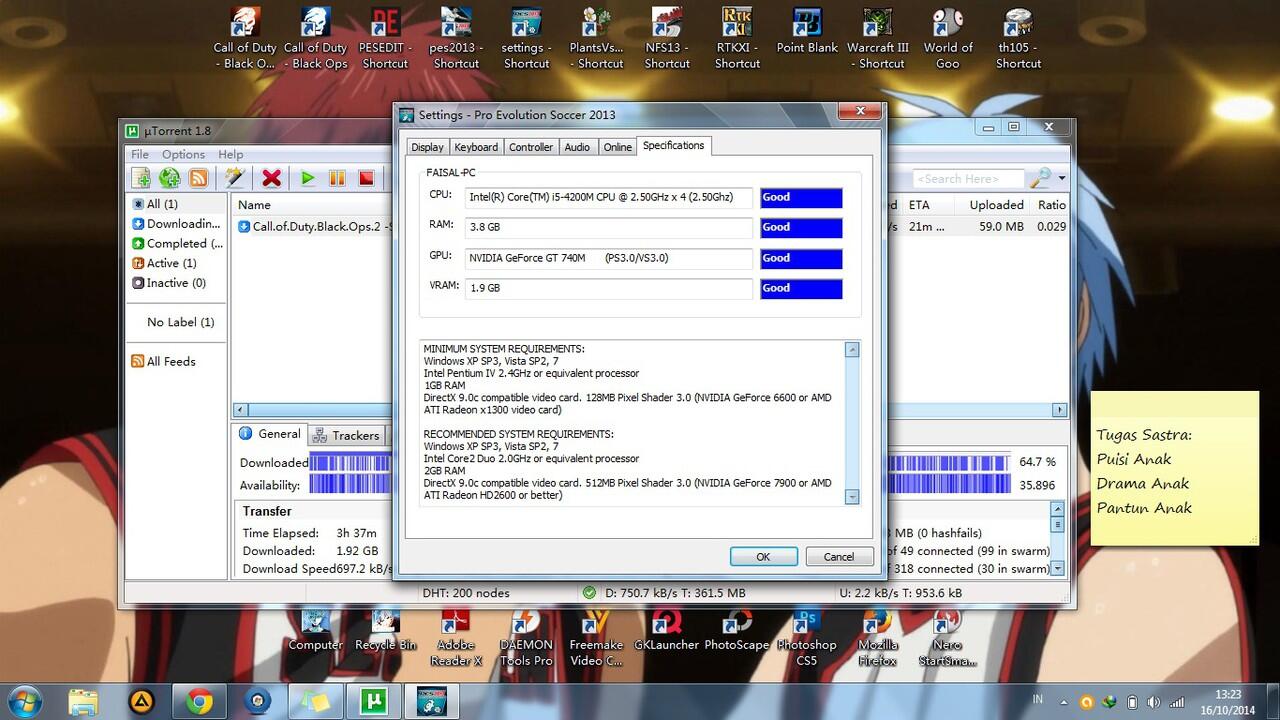The width and height of the screenshot is (1280, 720).
Task: Click the volume speaker tray icon
Action: click(1155, 701)
